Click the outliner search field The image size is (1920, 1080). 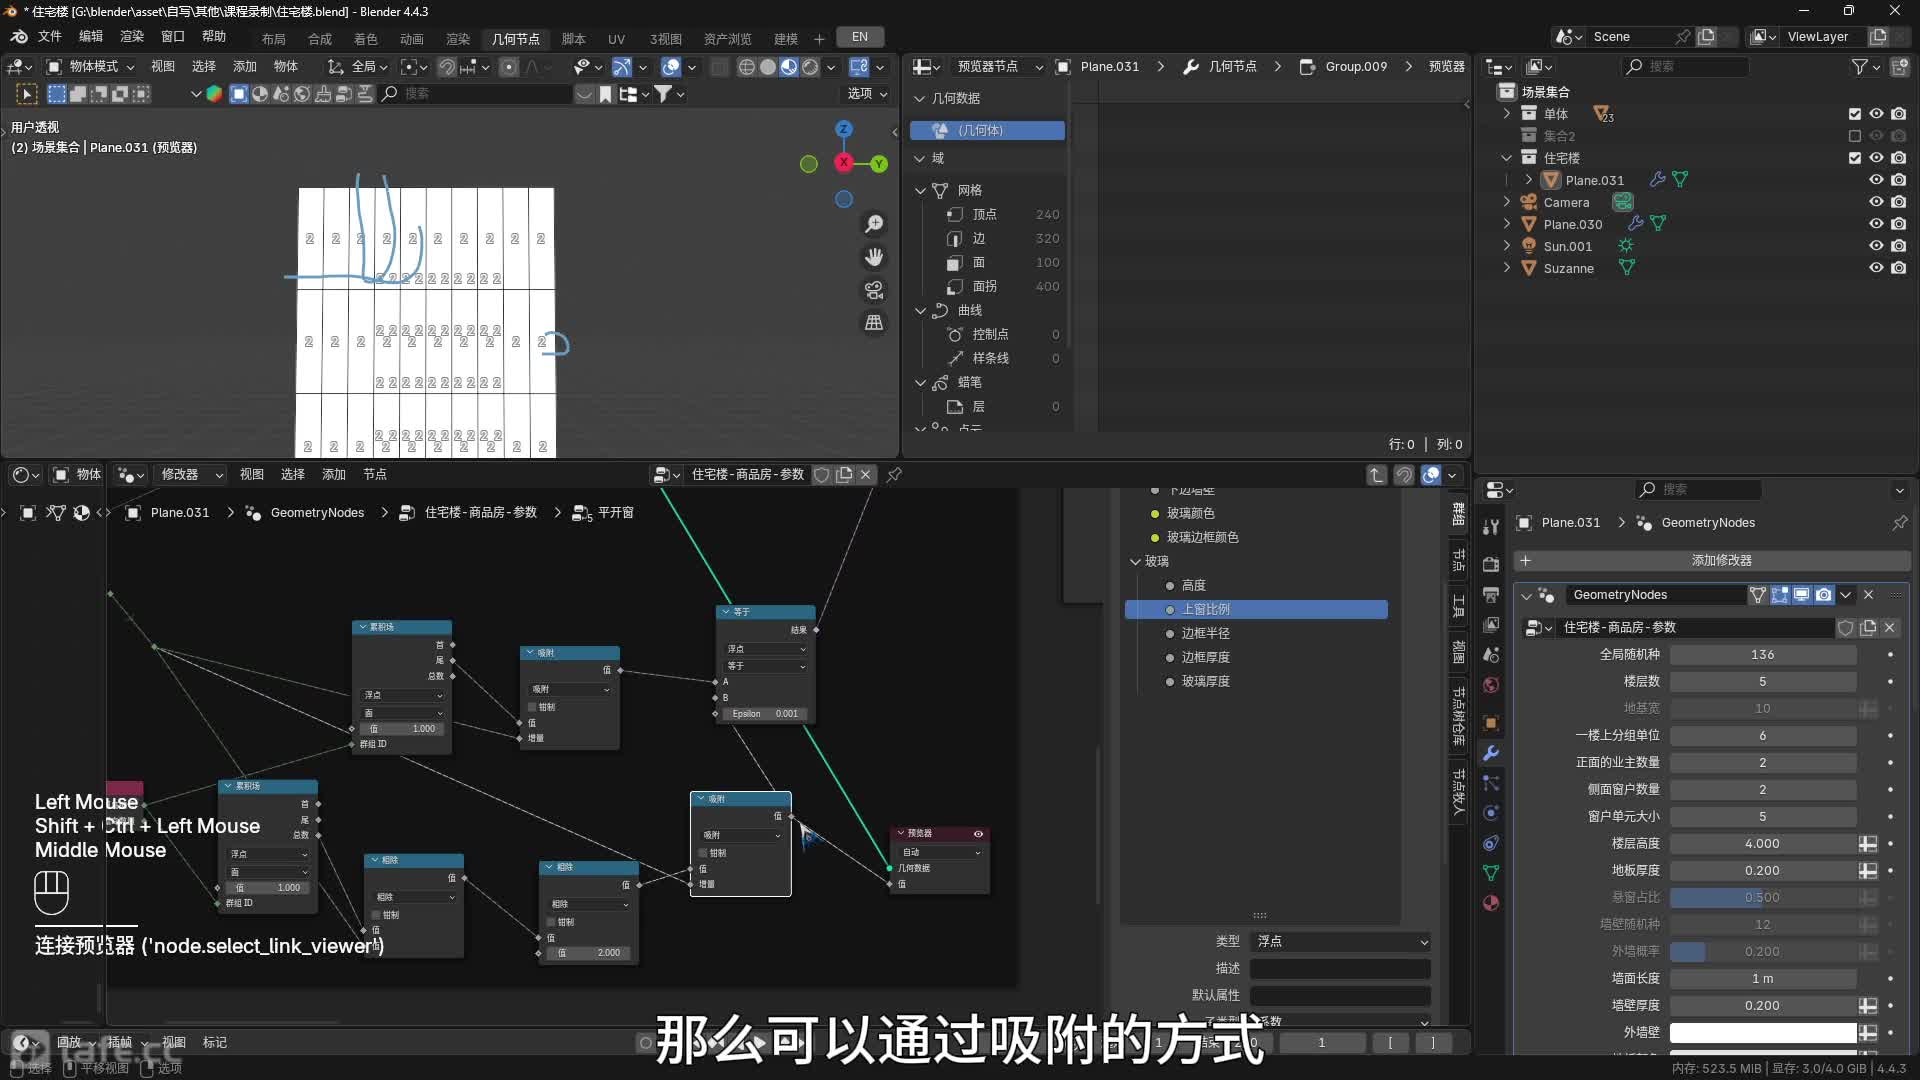1685,66
